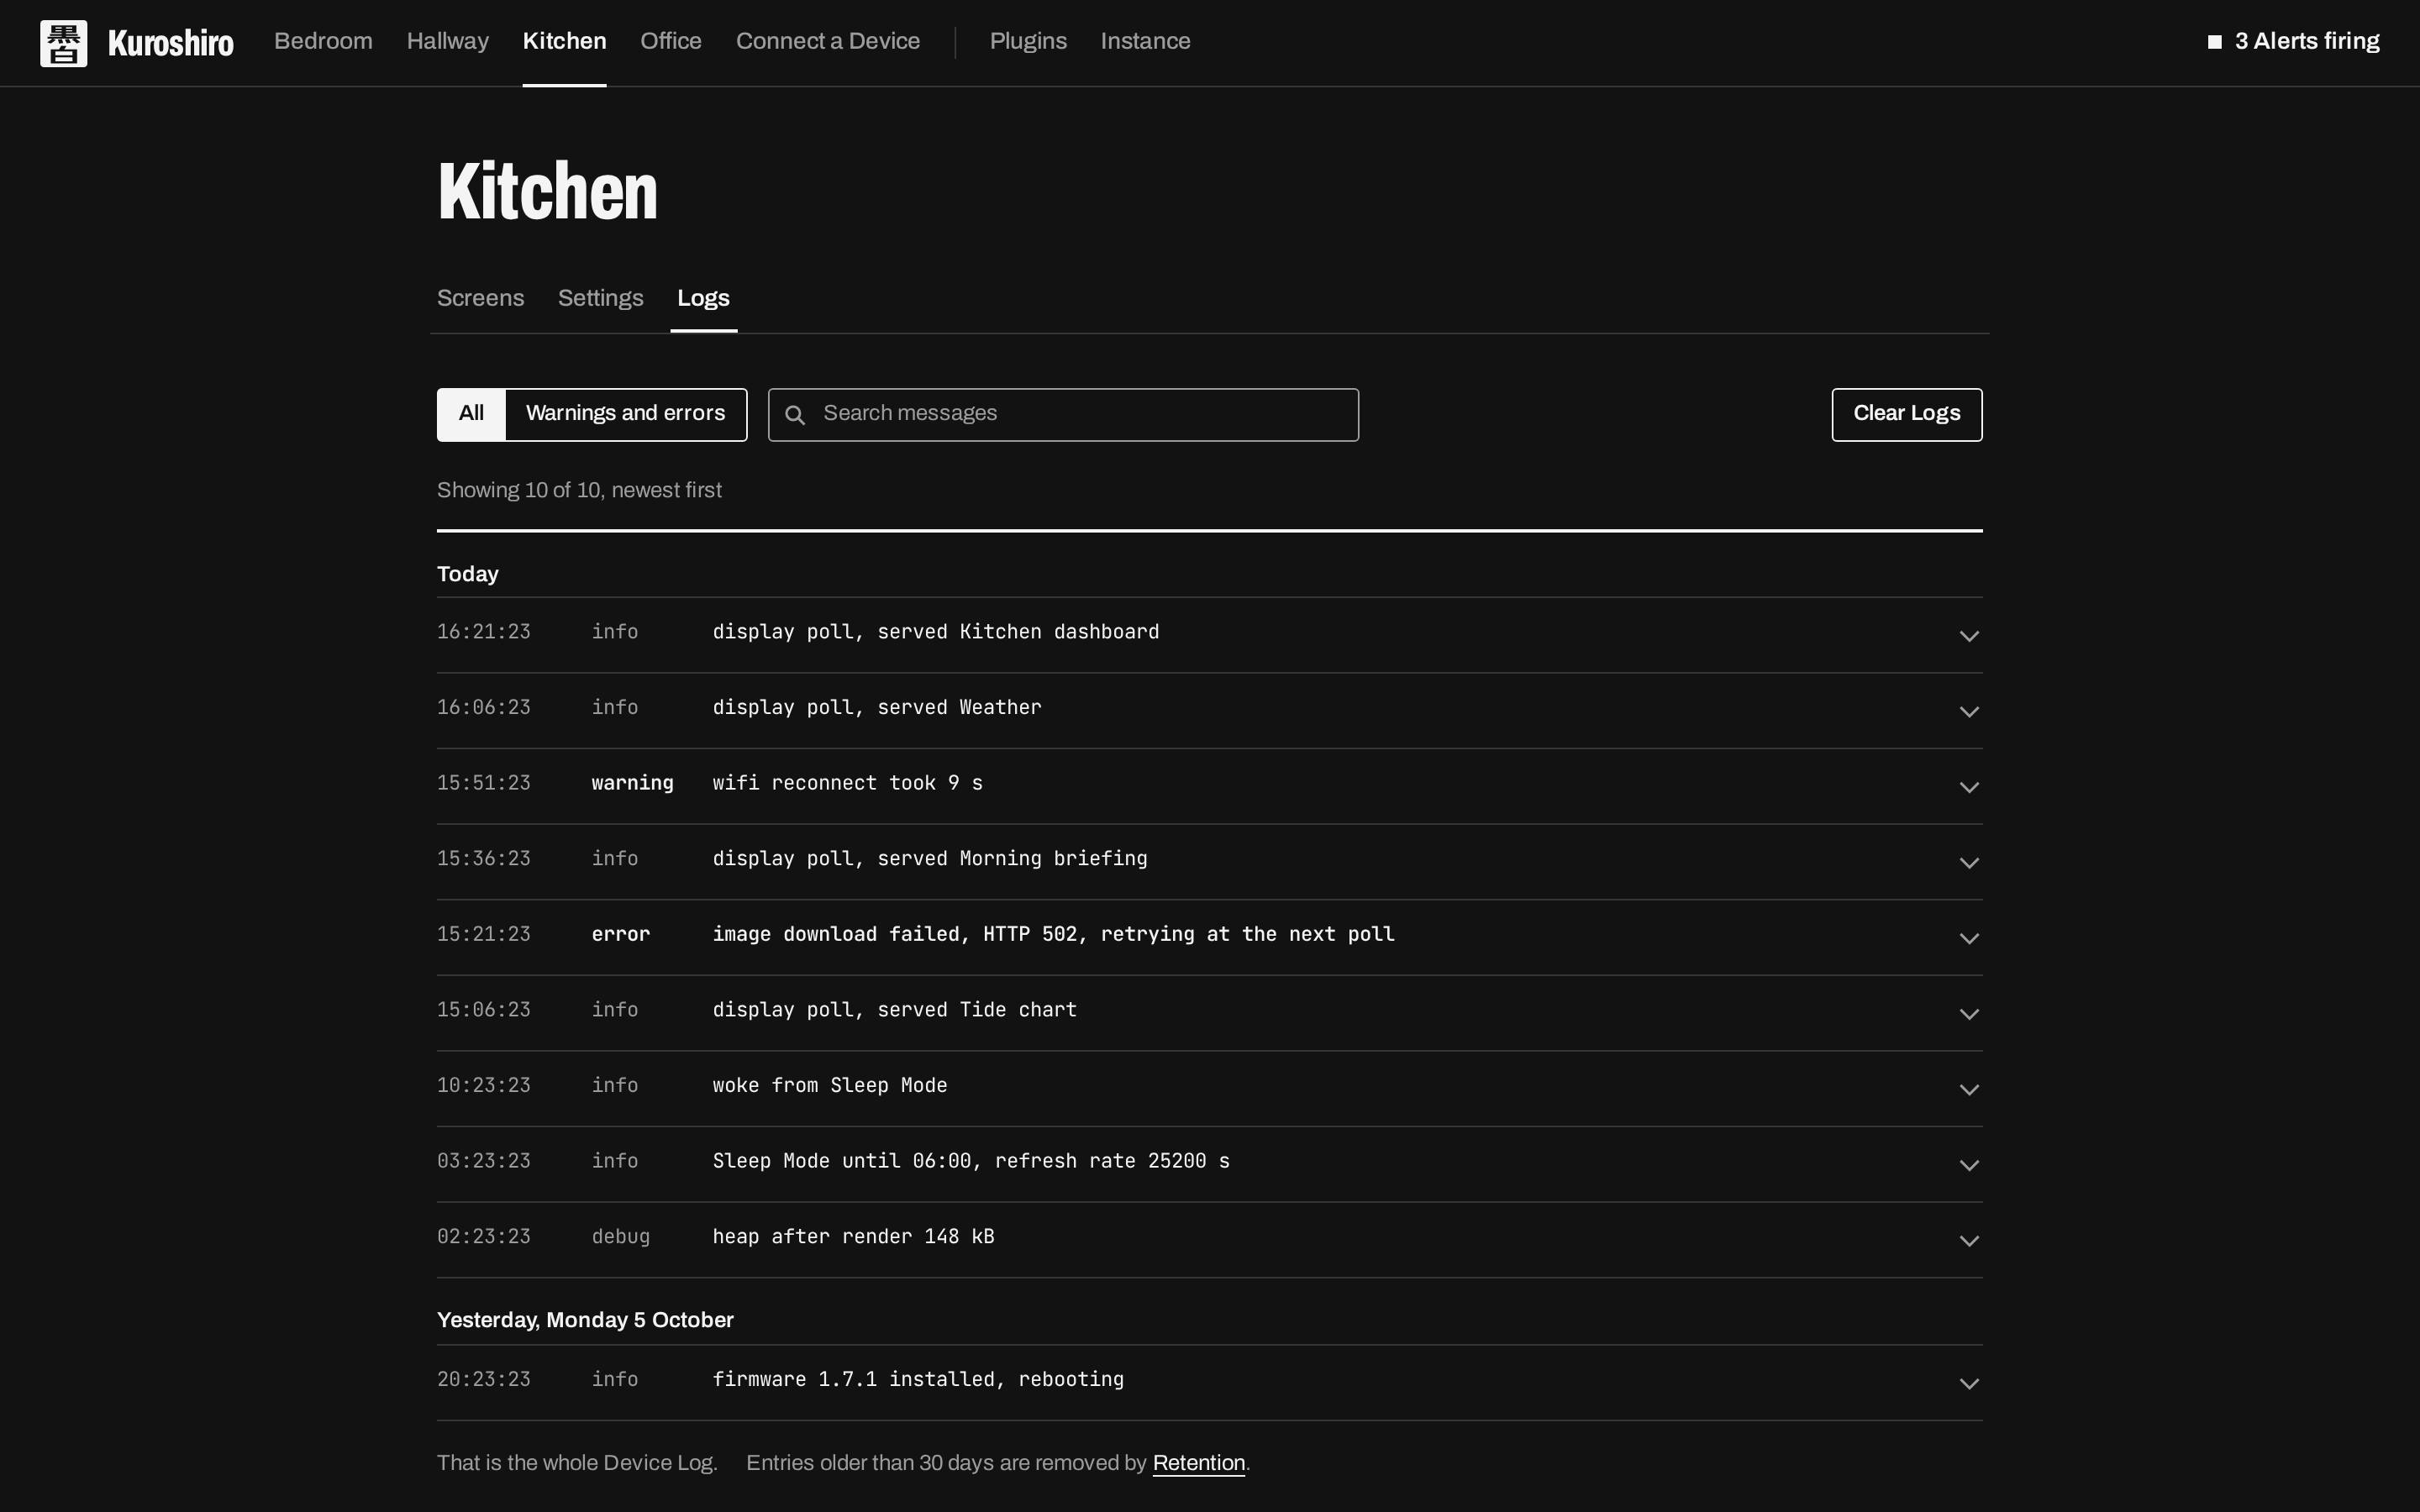Click the 'debug' level label

[620, 1237]
